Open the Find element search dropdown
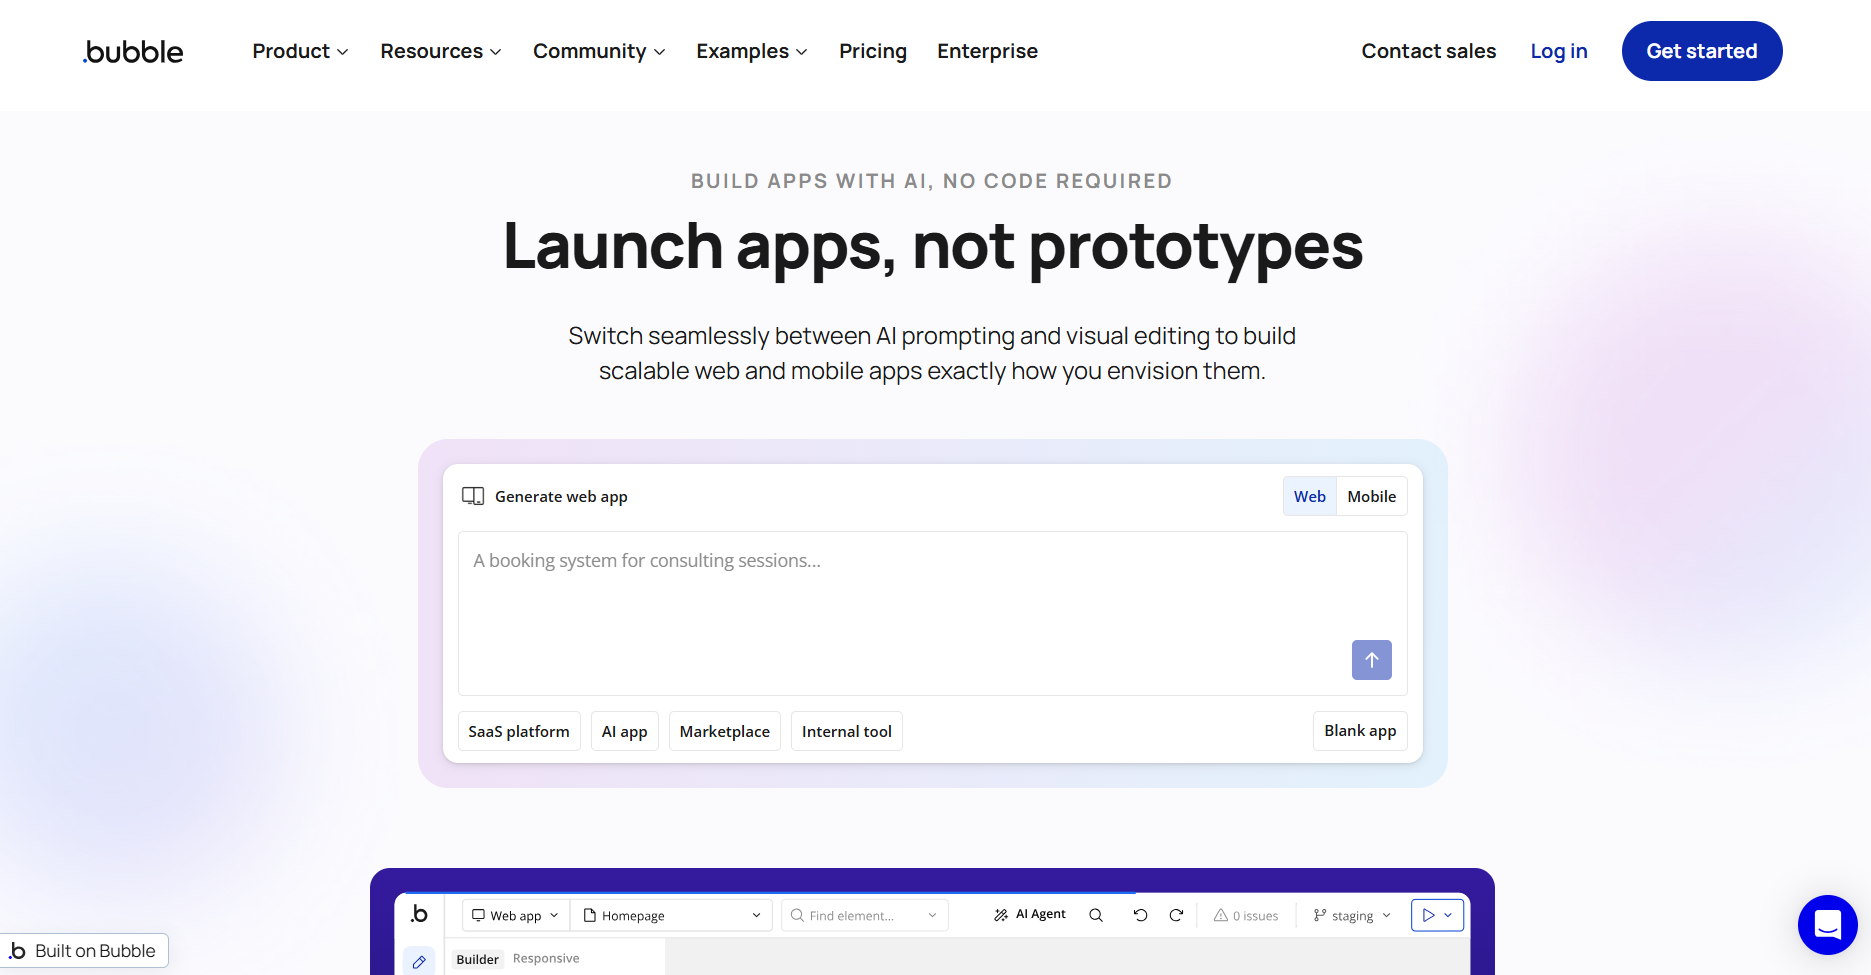 (x=865, y=915)
